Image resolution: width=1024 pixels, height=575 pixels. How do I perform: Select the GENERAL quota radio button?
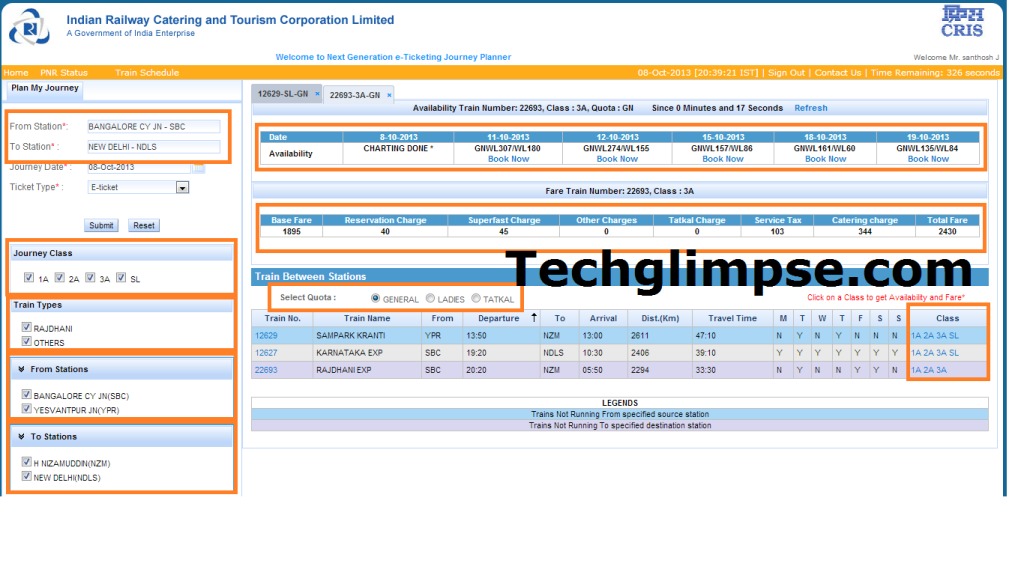(376, 298)
